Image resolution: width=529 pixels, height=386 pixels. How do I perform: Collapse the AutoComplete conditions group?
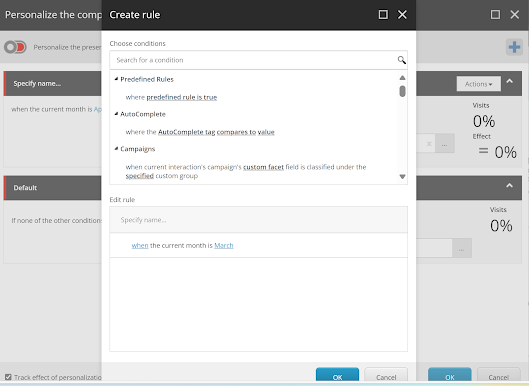116,114
